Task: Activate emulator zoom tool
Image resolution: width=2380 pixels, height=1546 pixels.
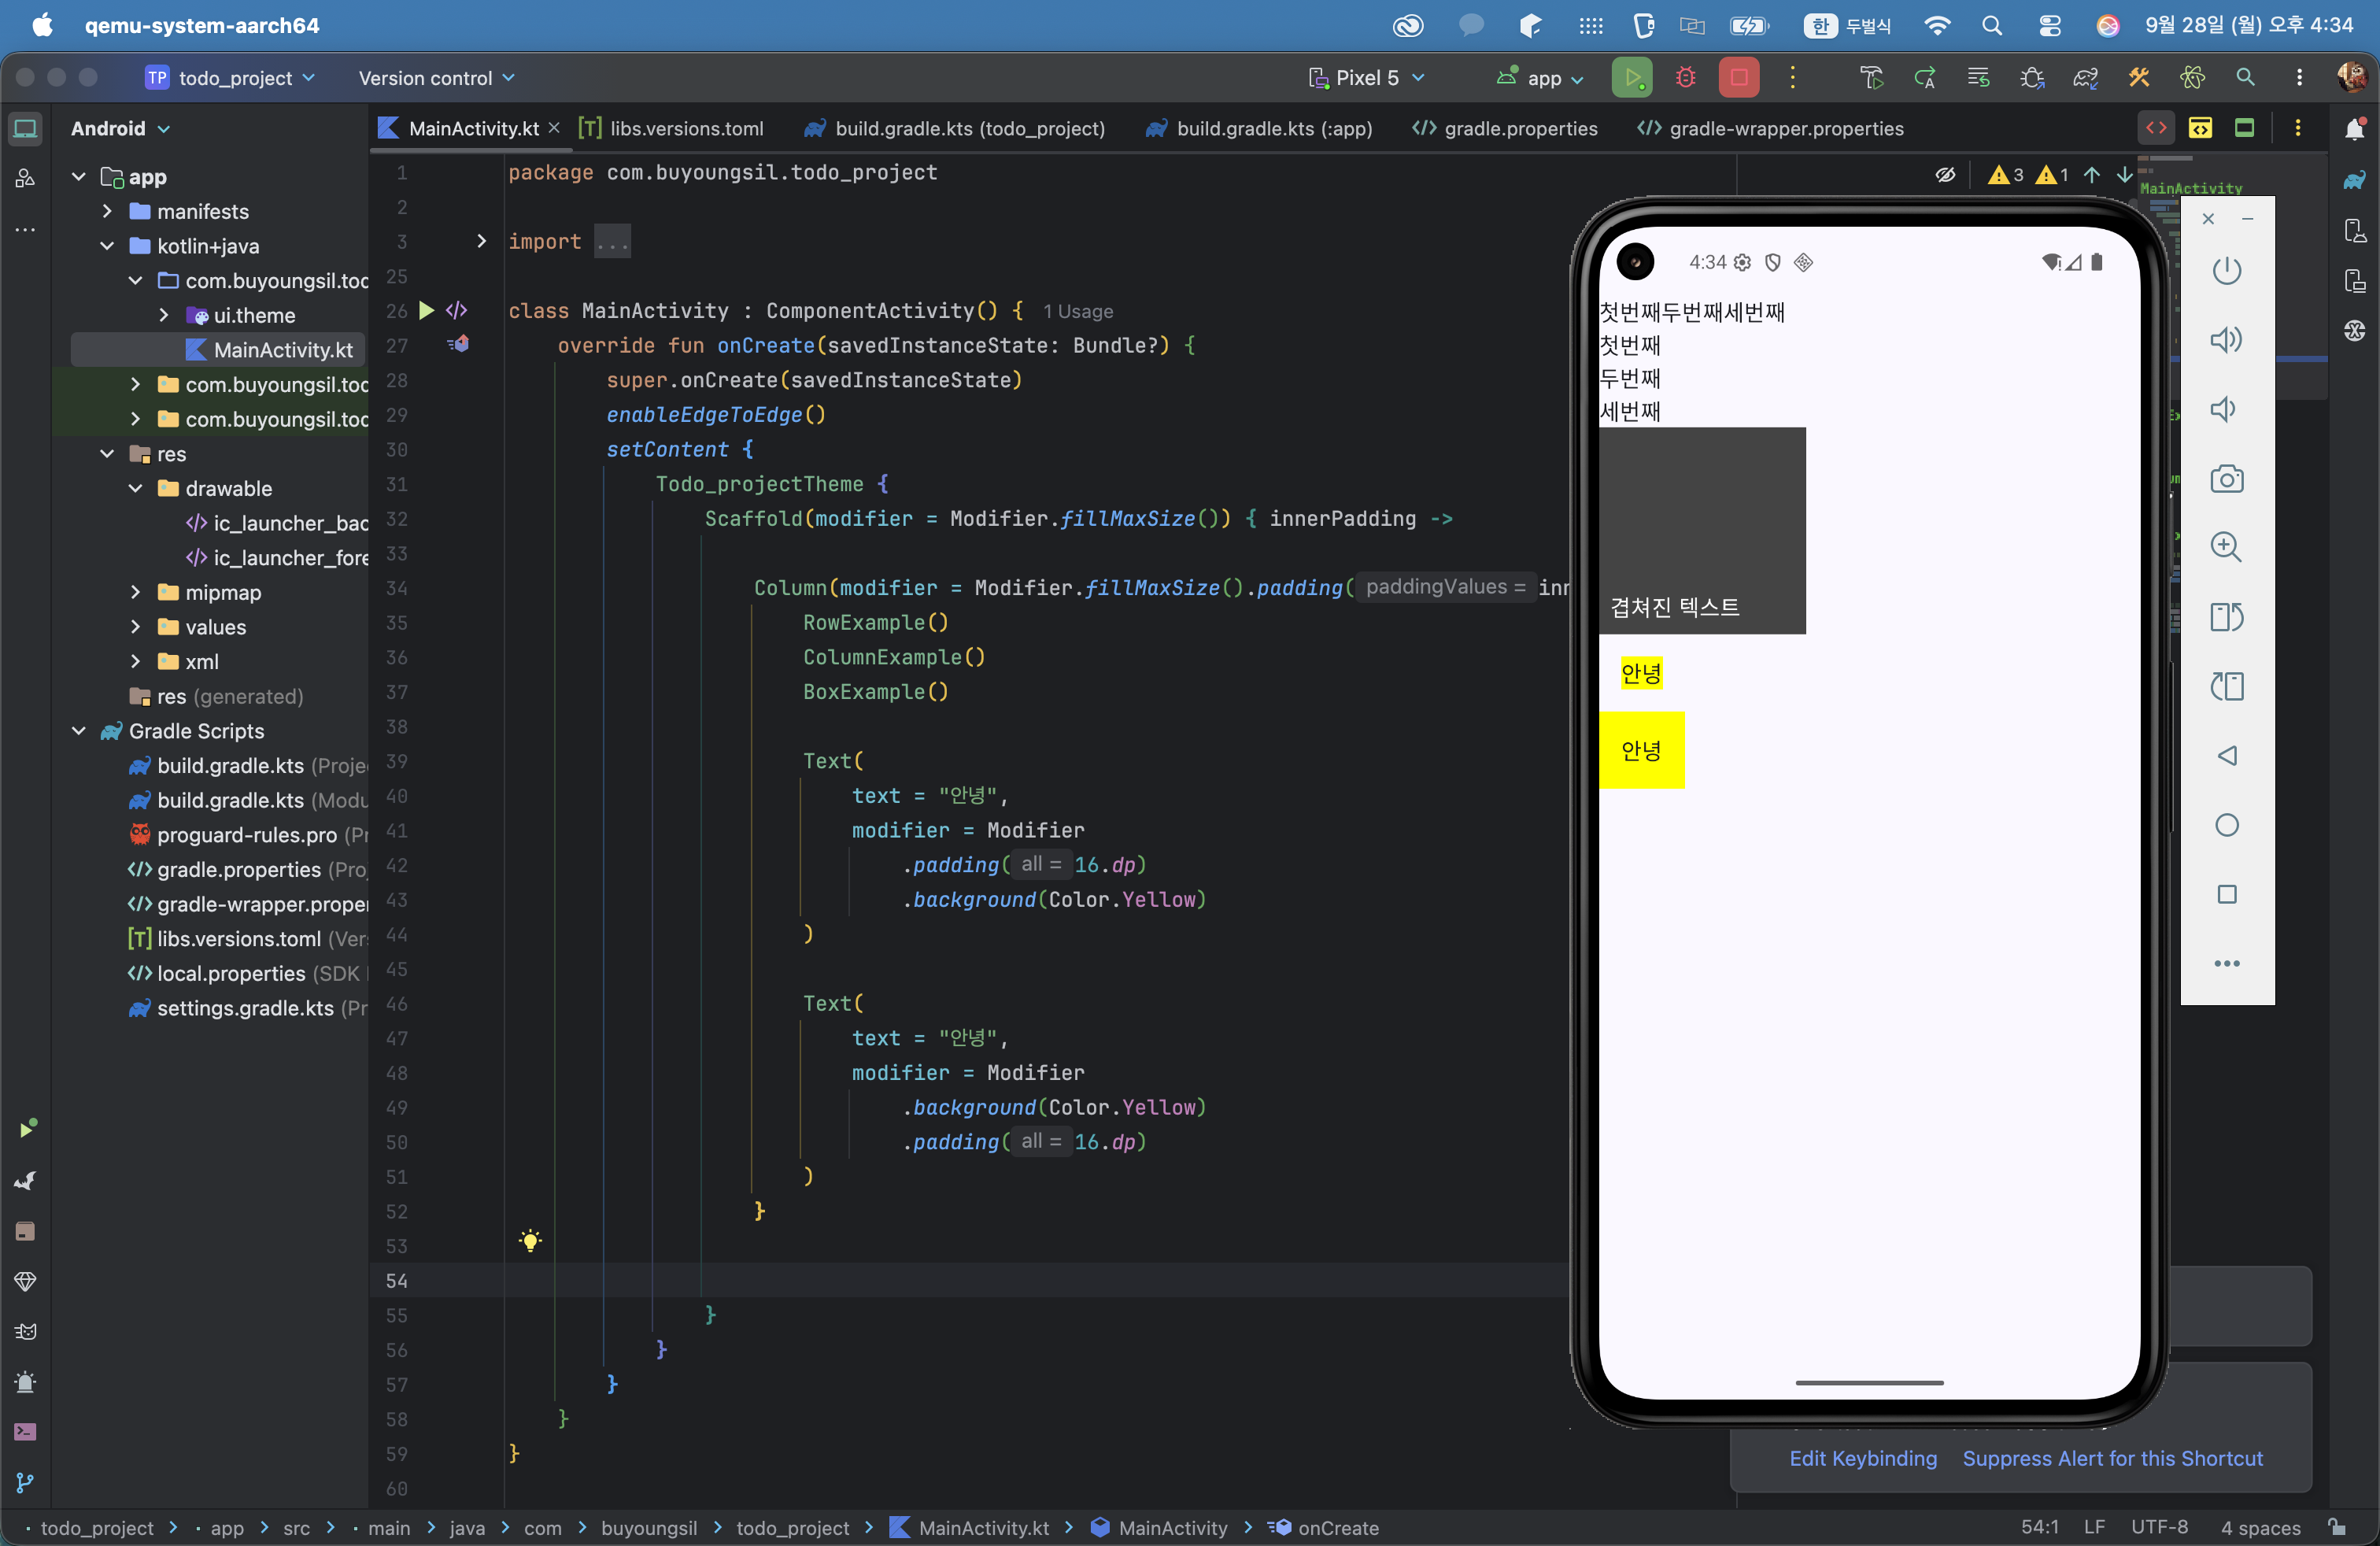Action: pos(2226,547)
